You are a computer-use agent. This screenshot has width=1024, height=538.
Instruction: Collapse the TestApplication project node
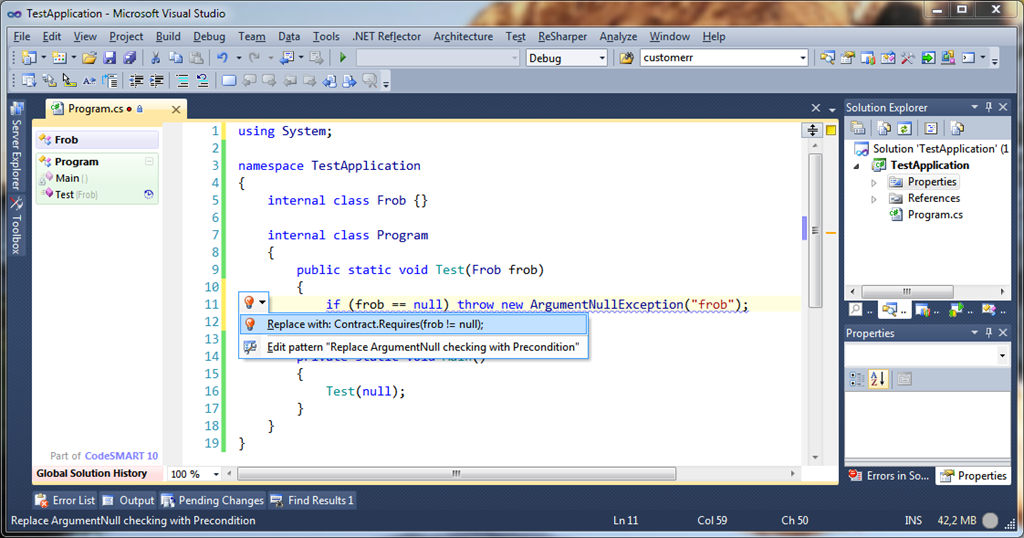click(x=857, y=166)
